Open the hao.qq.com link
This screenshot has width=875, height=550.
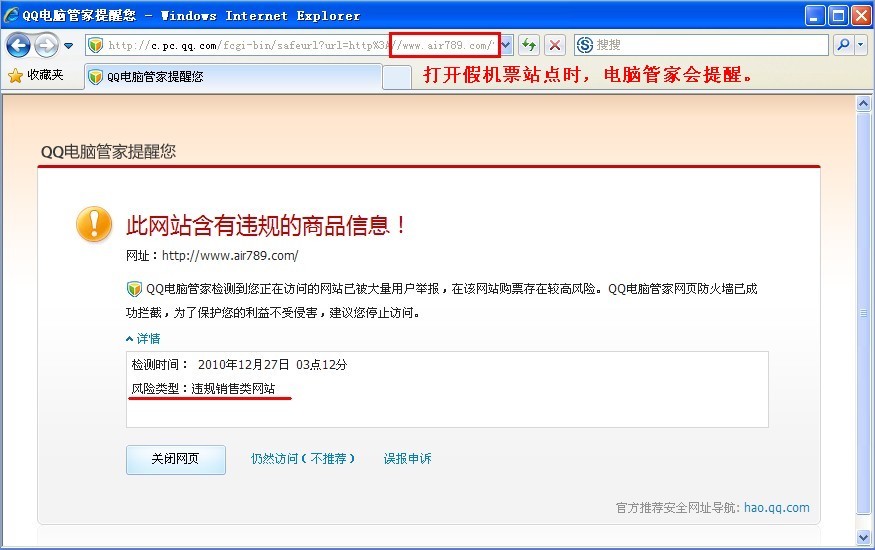(x=776, y=508)
